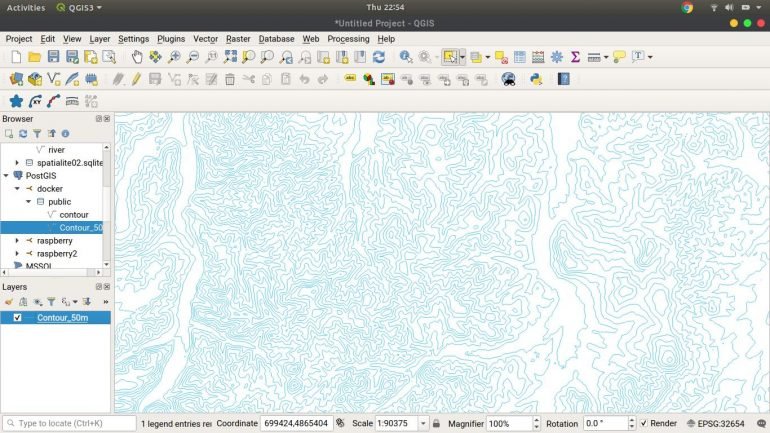
Task: Save the project with the floppy icon
Action: (x=53, y=57)
